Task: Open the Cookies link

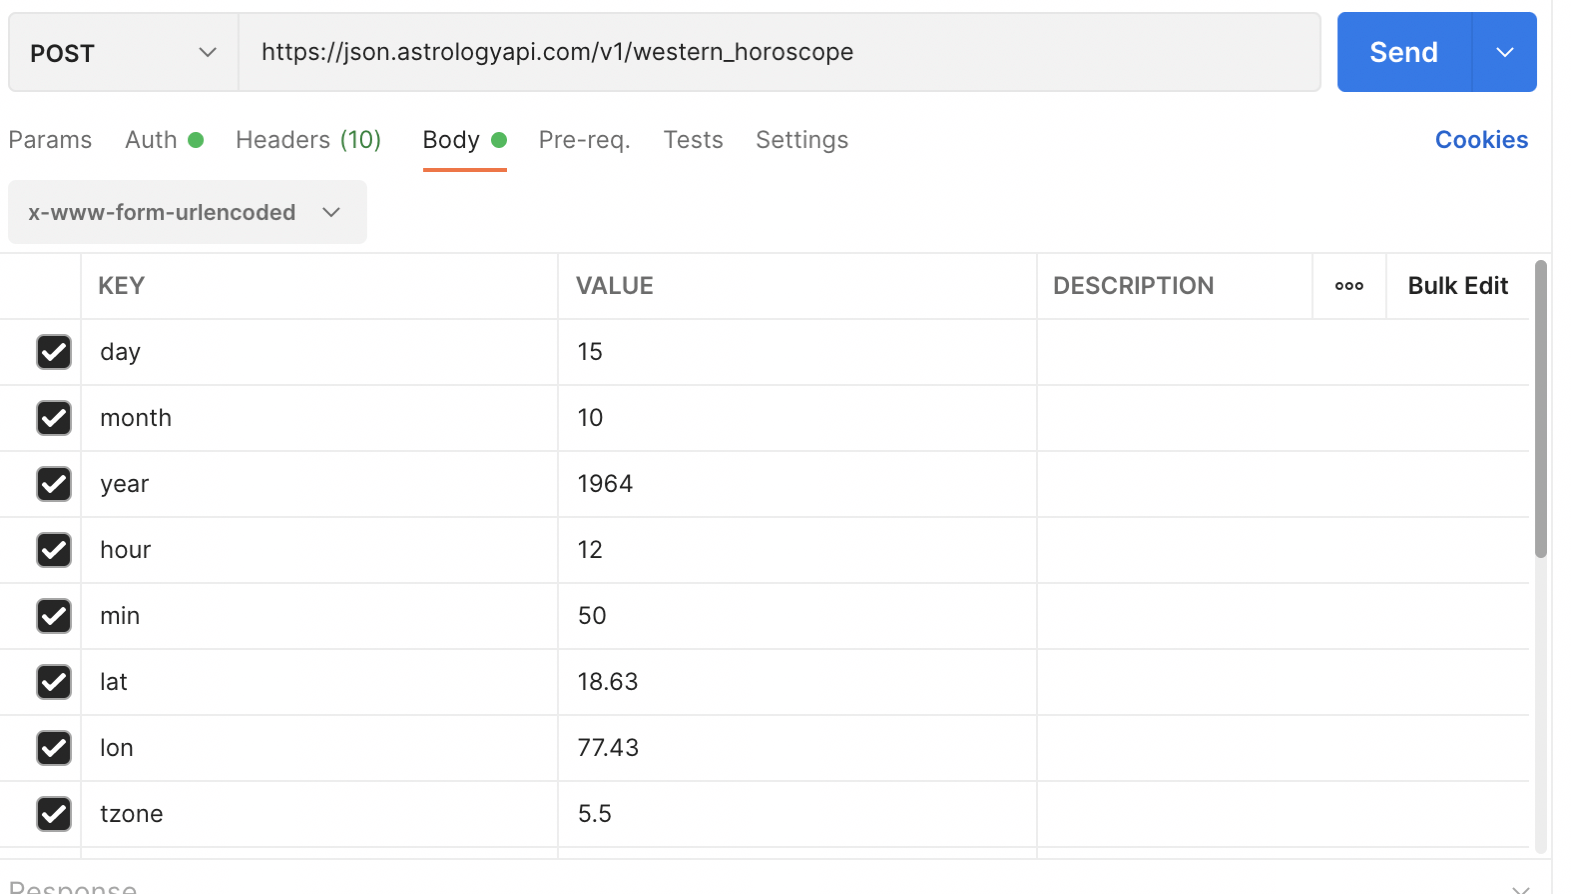Action: click(1481, 140)
